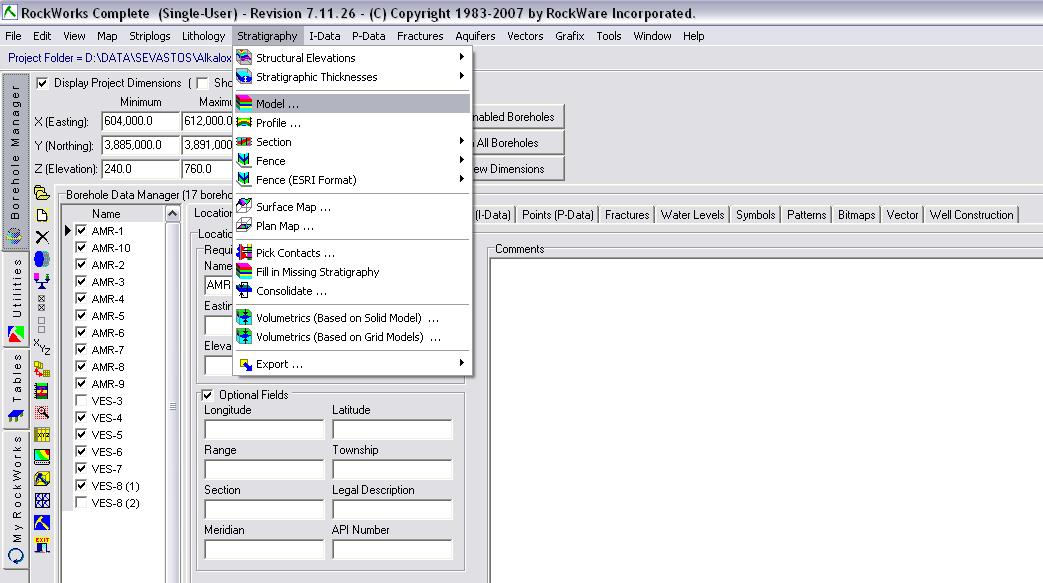Click the rainbow contour map icon

[42, 457]
